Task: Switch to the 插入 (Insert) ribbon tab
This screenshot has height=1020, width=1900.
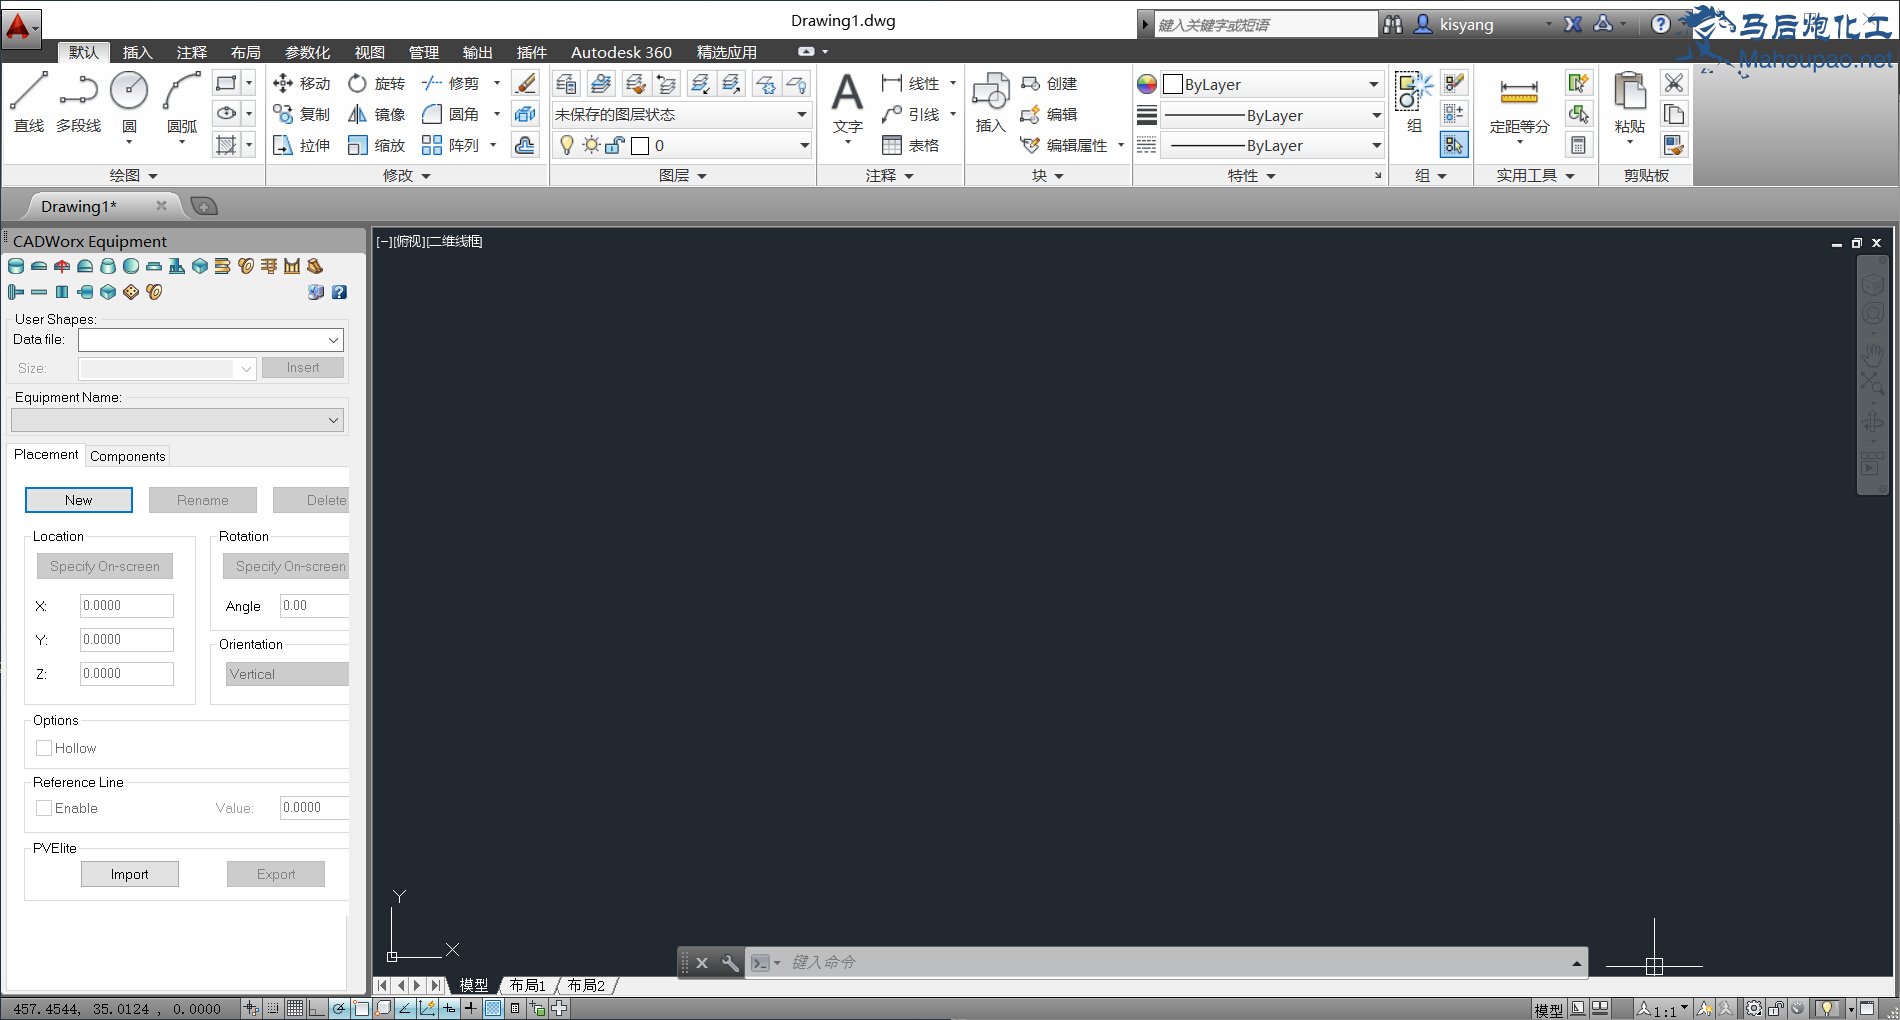Action: pyautogui.click(x=137, y=52)
